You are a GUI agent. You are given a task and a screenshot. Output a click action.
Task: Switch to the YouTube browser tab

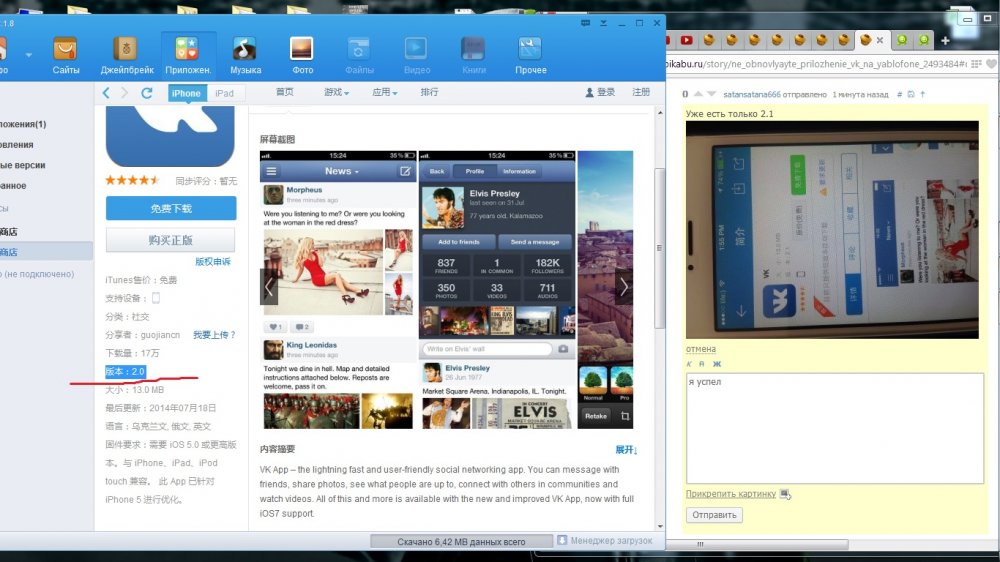[687, 40]
